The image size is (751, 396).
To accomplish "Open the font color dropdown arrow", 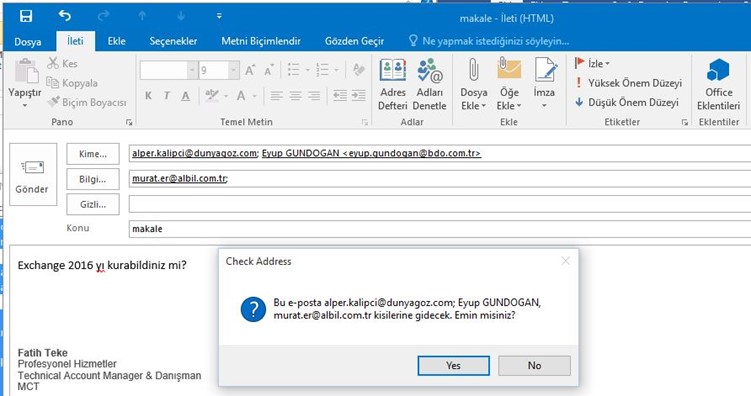I will [255, 96].
